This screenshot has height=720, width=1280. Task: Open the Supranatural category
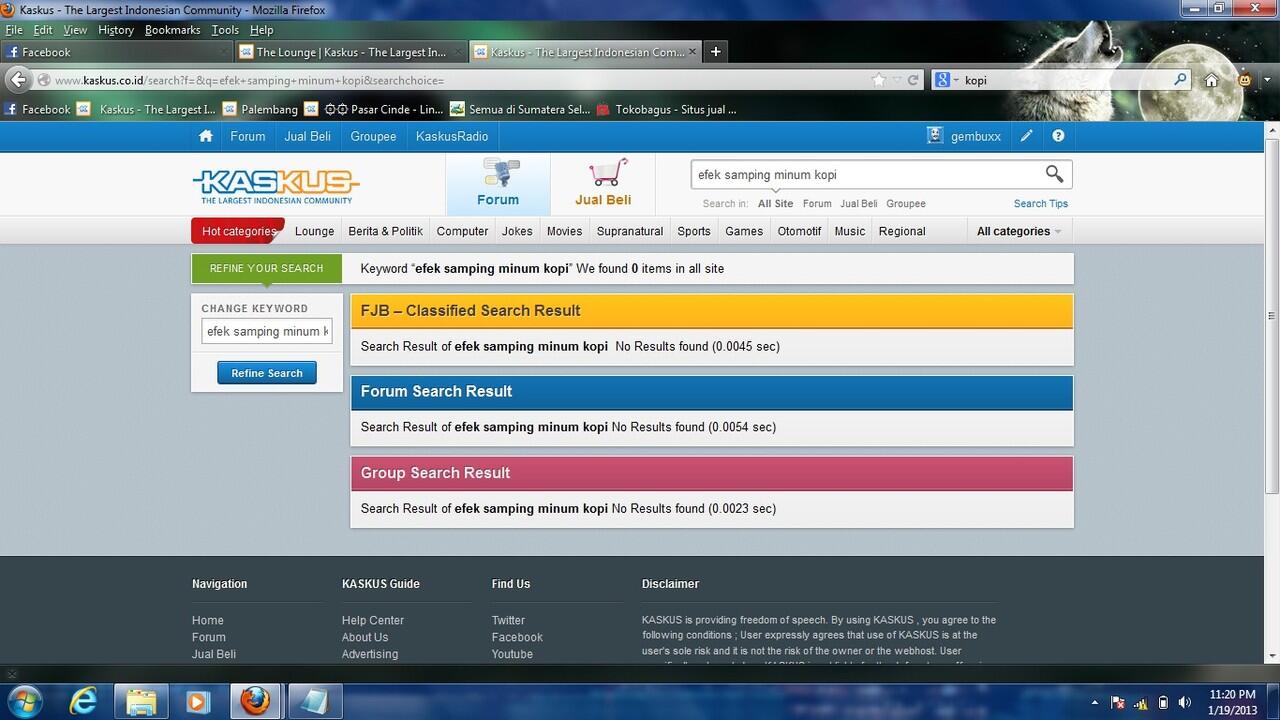pos(630,231)
